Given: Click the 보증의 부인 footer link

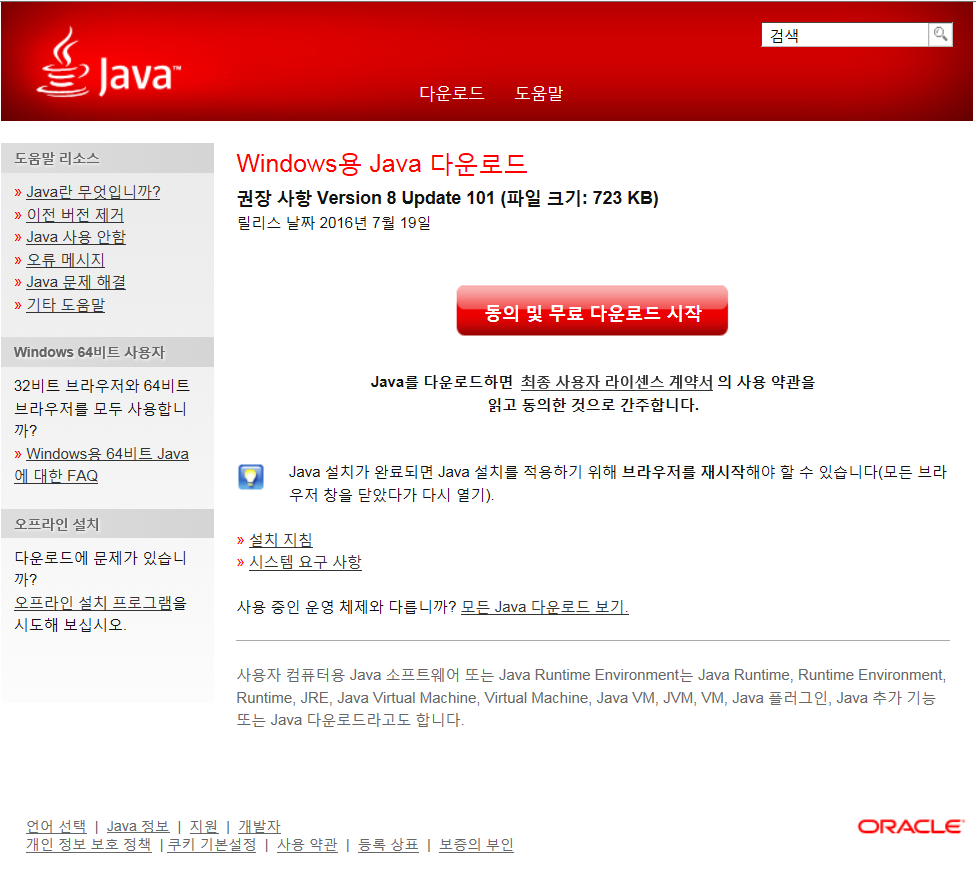Looking at the screenshot, I should [x=476, y=845].
